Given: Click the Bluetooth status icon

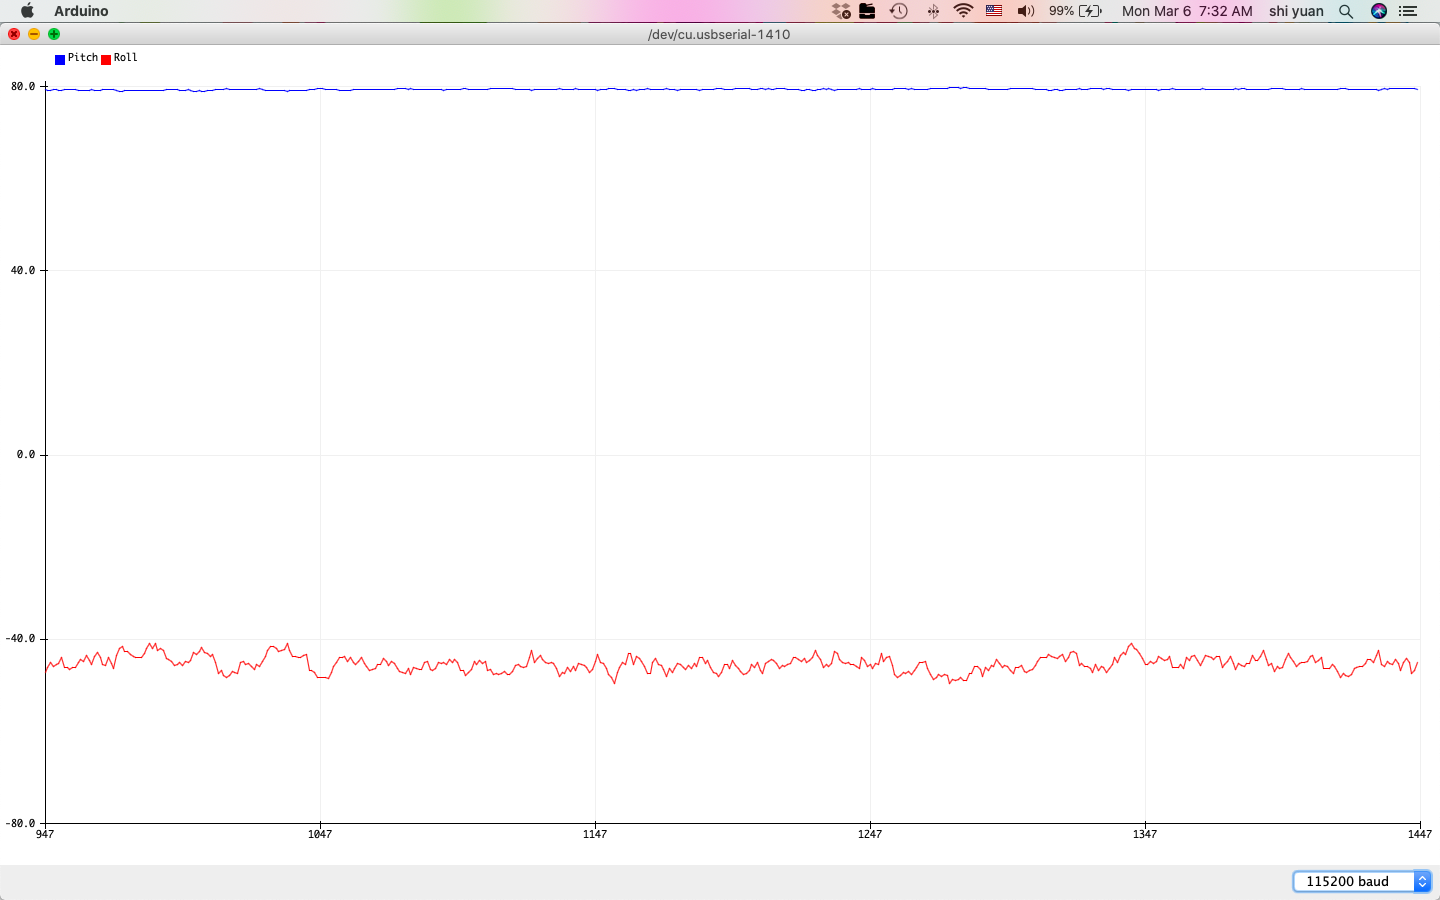Looking at the screenshot, I should [x=933, y=11].
